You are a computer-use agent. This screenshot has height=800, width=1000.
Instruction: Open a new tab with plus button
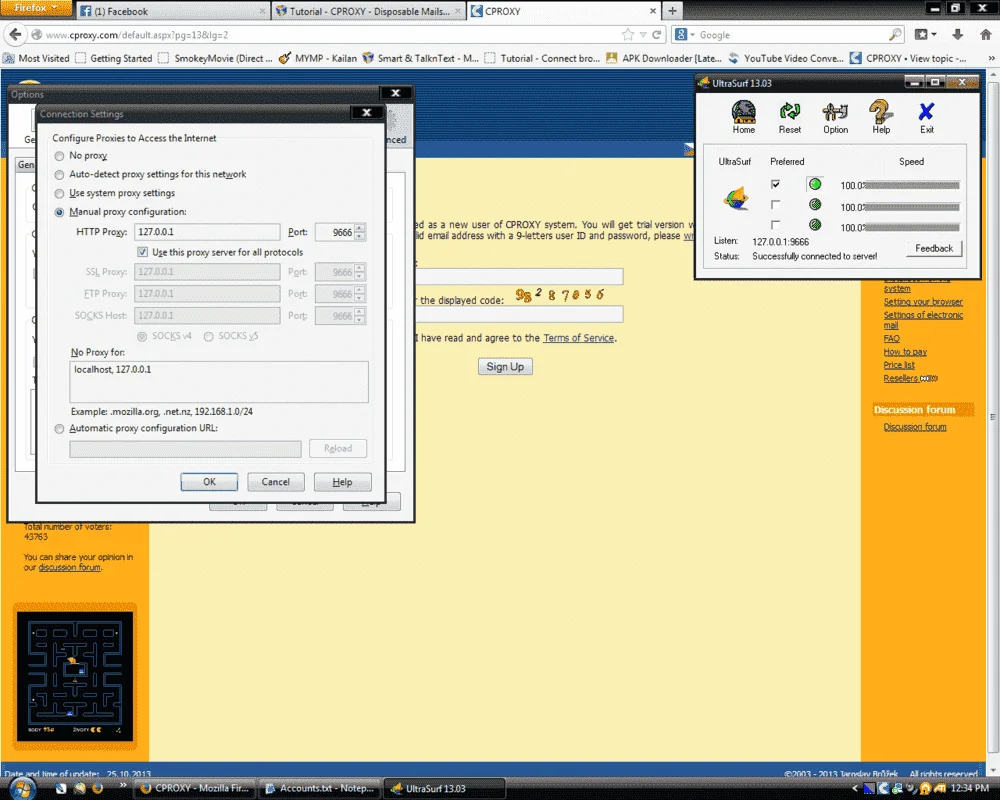(672, 11)
